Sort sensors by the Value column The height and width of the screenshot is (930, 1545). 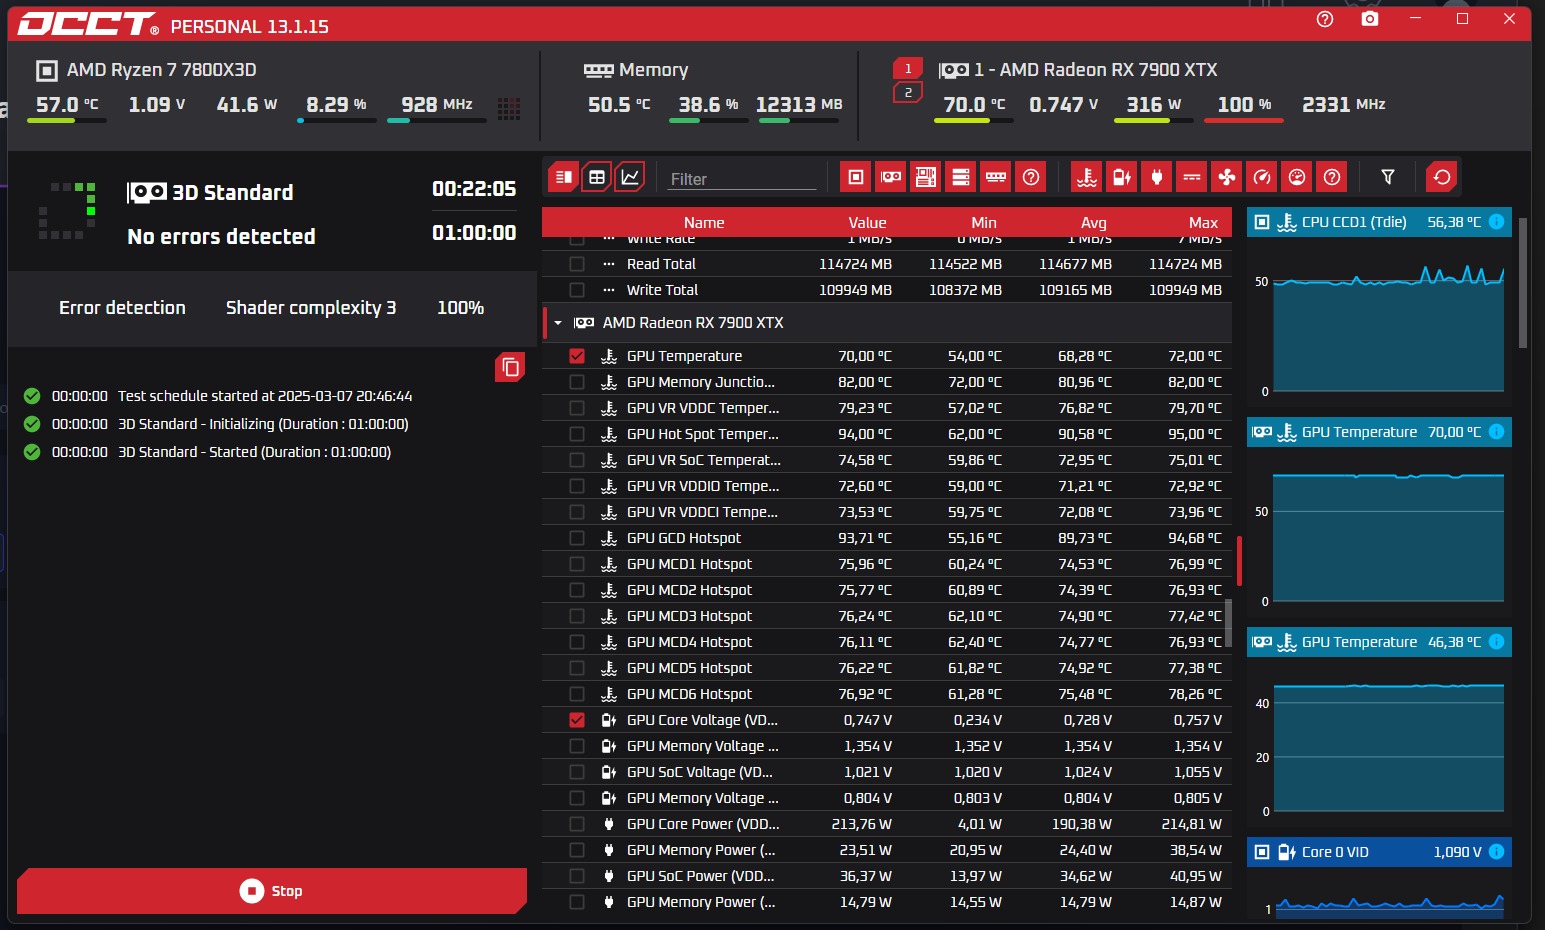tap(867, 223)
